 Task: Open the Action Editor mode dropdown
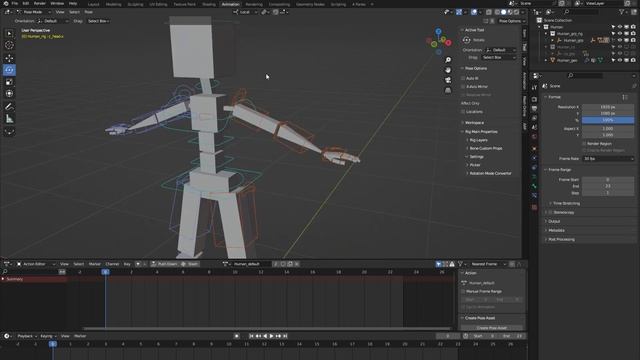coord(36,264)
